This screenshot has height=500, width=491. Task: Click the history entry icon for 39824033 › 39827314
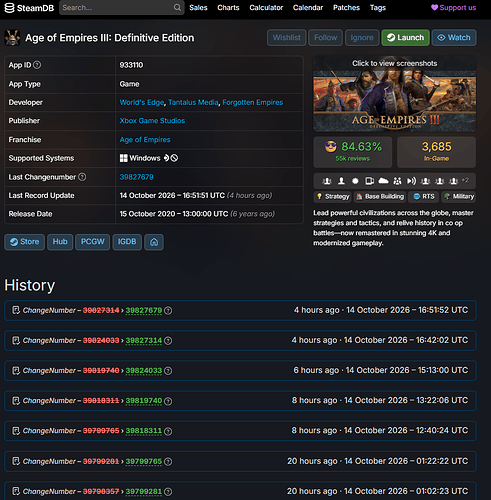click(x=16, y=340)
